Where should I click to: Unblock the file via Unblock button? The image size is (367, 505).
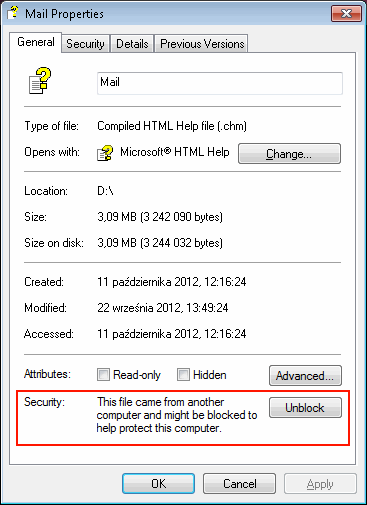click(x=305, y=408)
